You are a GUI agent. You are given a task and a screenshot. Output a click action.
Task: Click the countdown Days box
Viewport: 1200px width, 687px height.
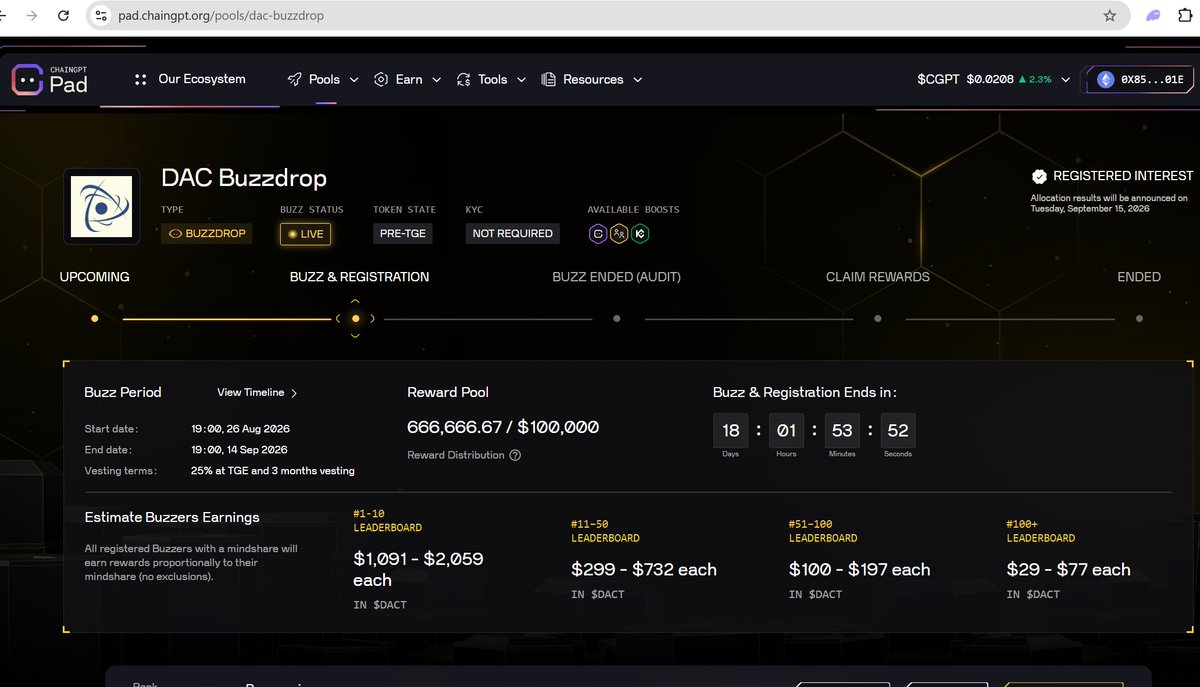[x=730, y=430]
